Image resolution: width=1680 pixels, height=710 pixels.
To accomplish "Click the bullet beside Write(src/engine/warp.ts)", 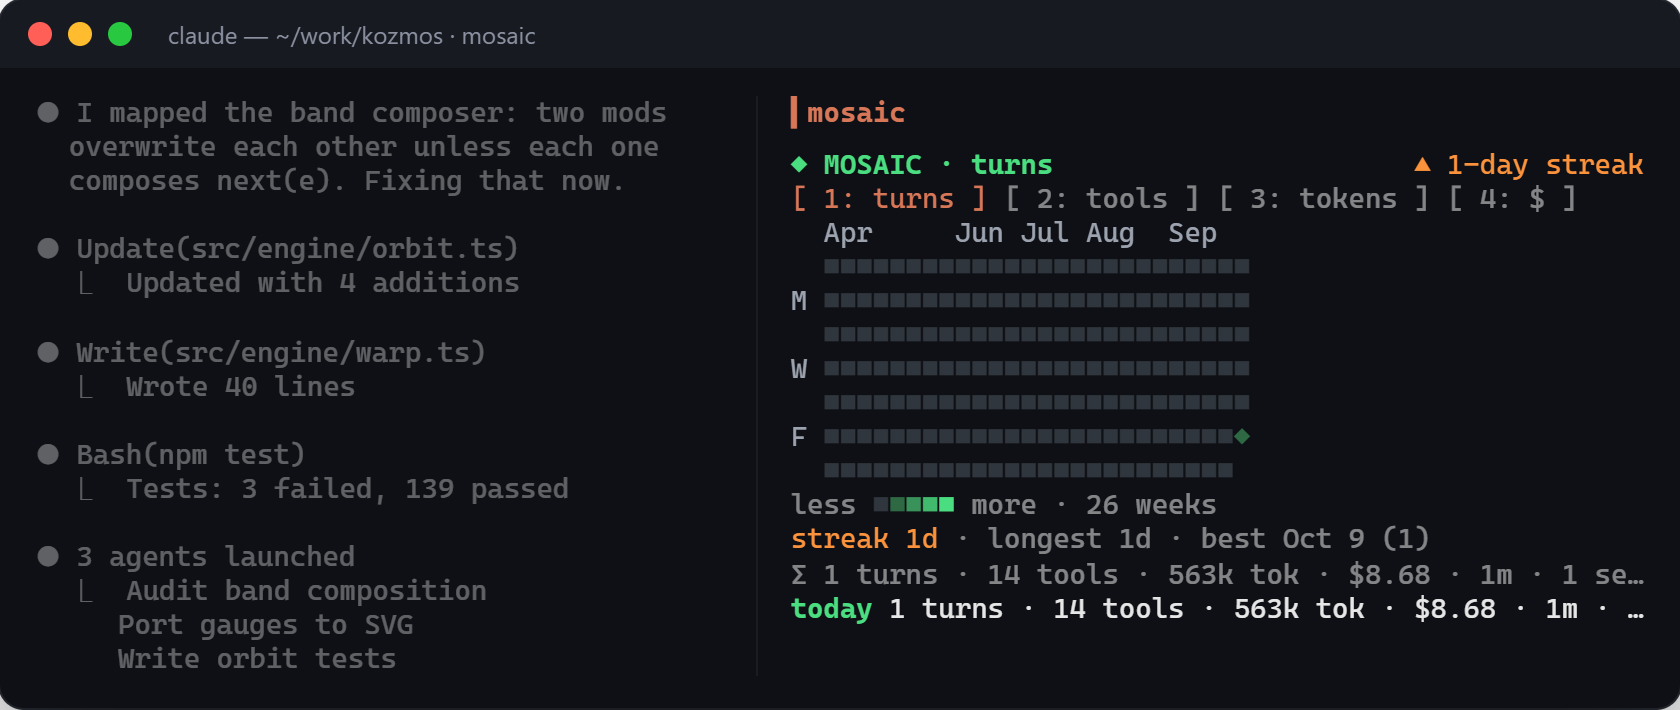I will click(x=48, y=352).
